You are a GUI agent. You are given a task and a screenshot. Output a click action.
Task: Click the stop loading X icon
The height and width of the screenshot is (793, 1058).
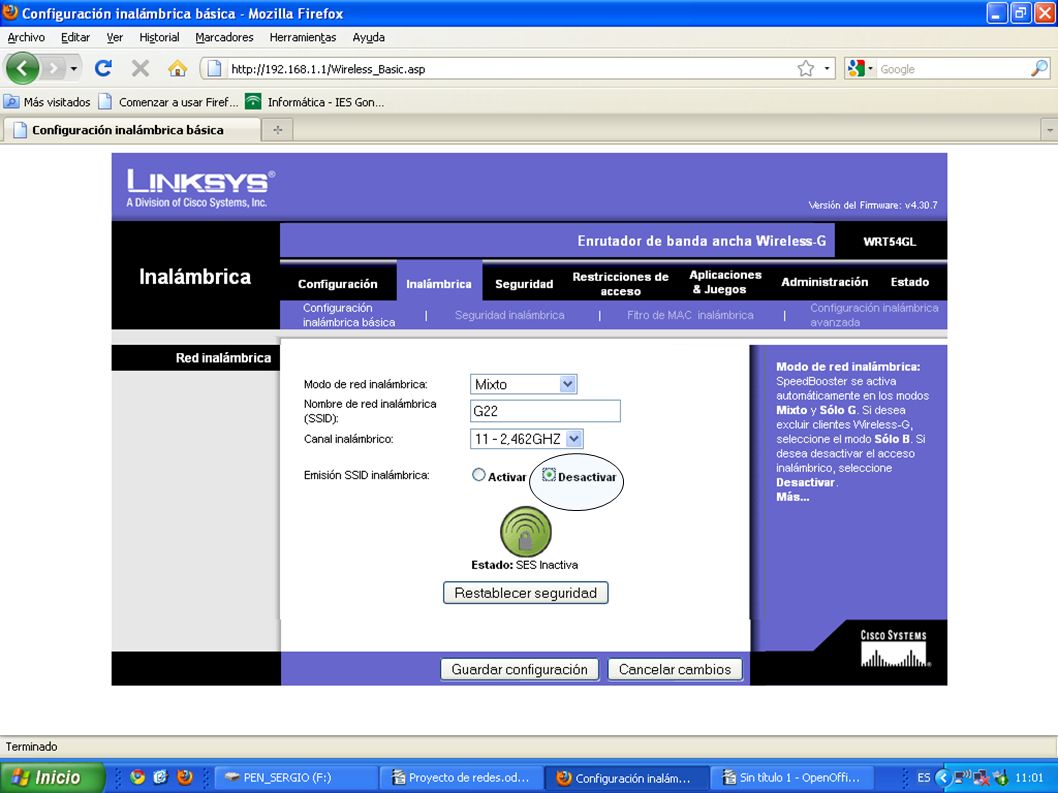click(140, 68)
